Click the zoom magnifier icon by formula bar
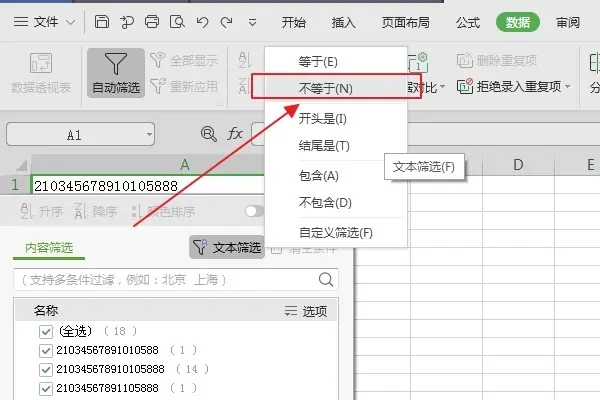Viewport: 600px width, 400px height. [x=209, y=134]
